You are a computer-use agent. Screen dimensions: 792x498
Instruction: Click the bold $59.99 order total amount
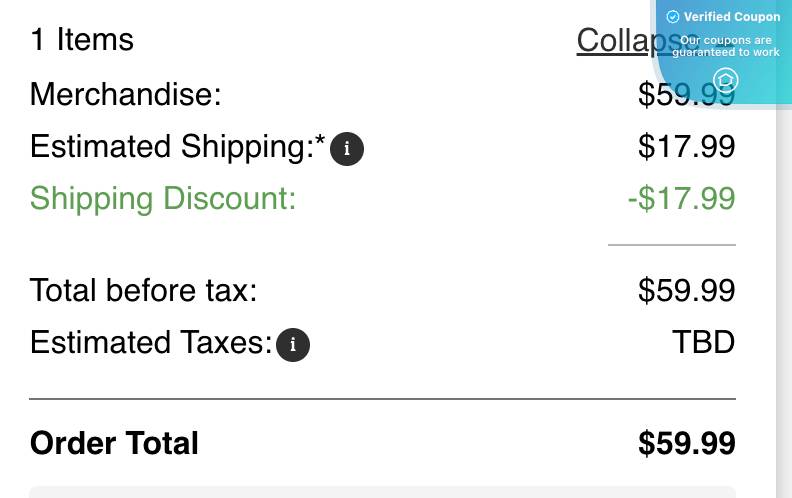pos(686,443)
